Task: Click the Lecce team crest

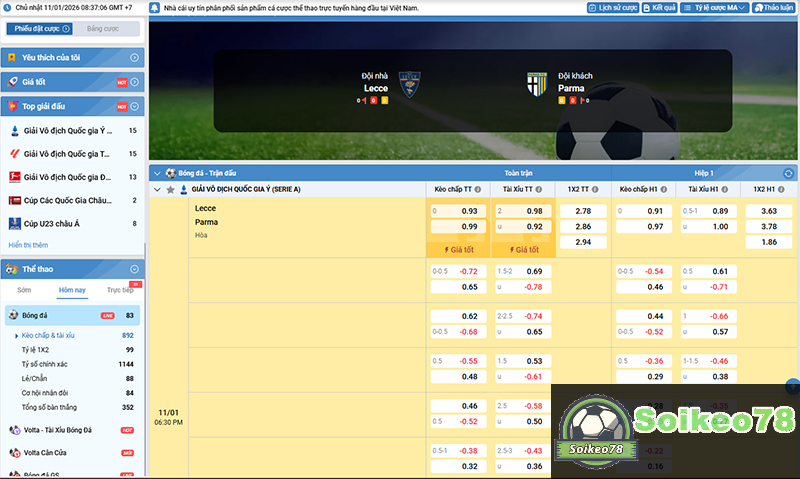Action: click(x=408, y=83)
